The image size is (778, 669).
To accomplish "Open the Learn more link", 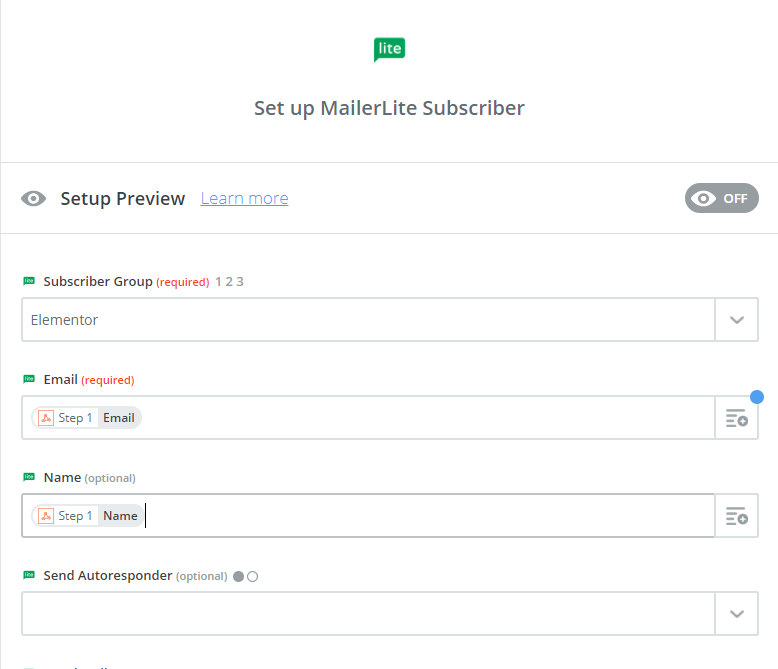I will point(244,198).
